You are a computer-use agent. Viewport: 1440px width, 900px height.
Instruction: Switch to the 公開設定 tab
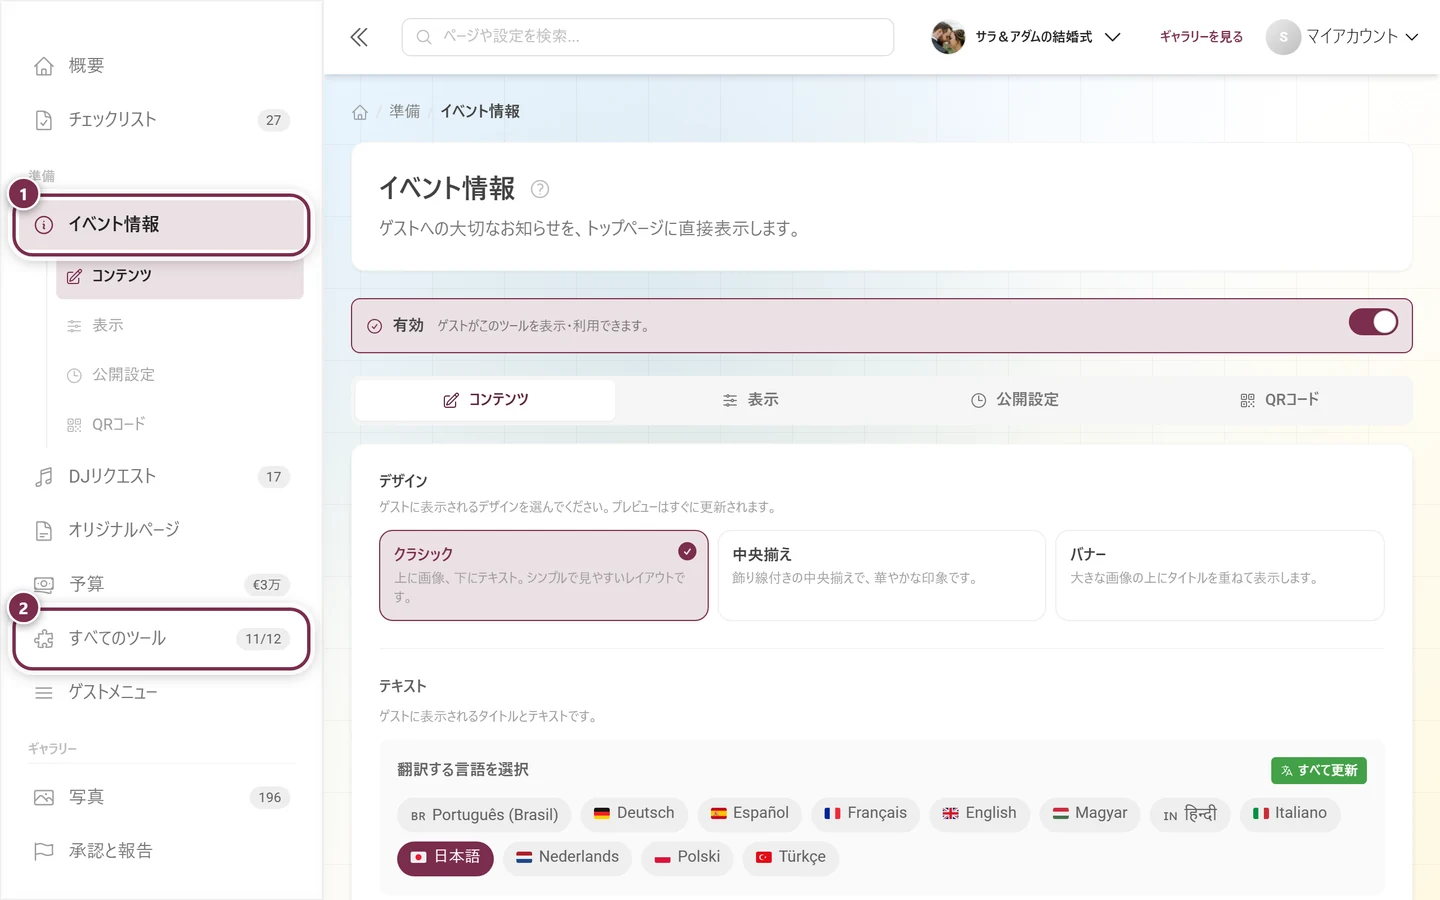click(x=1015, y=400)
